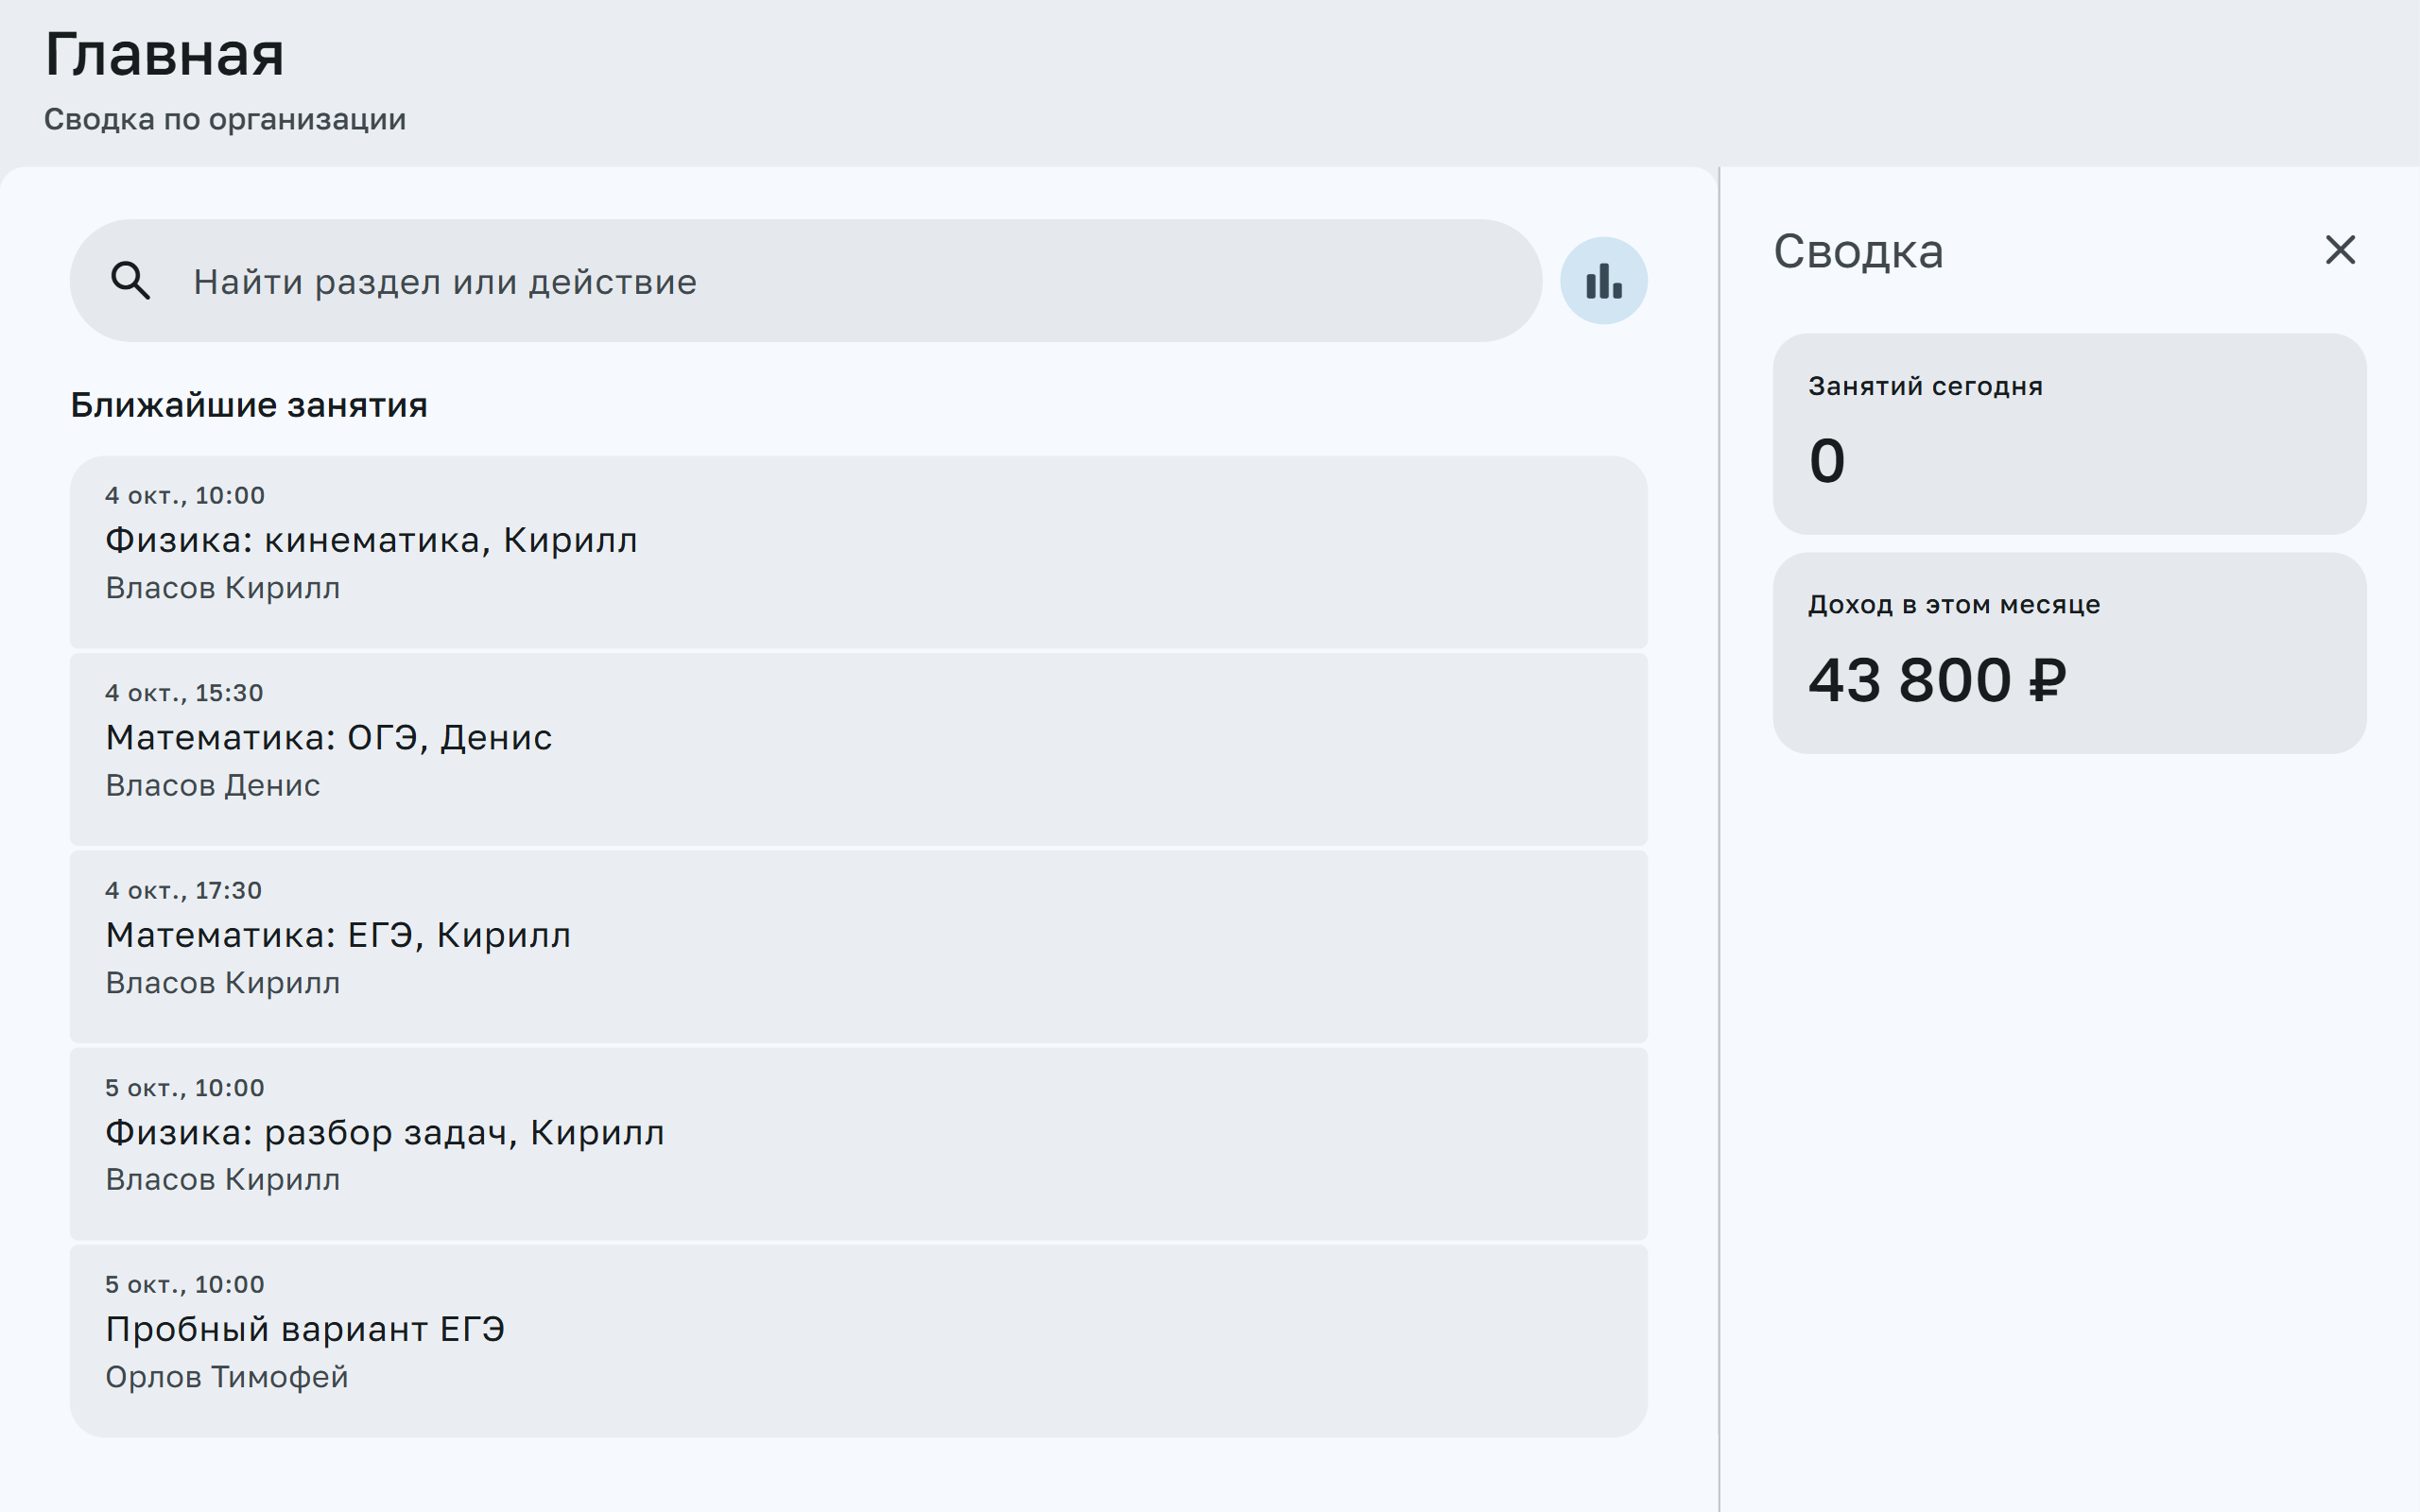The image size is (2420, 1512).
Task: Close the Сводка panel
Action: pyautogui.click(x=2340, y=250)
